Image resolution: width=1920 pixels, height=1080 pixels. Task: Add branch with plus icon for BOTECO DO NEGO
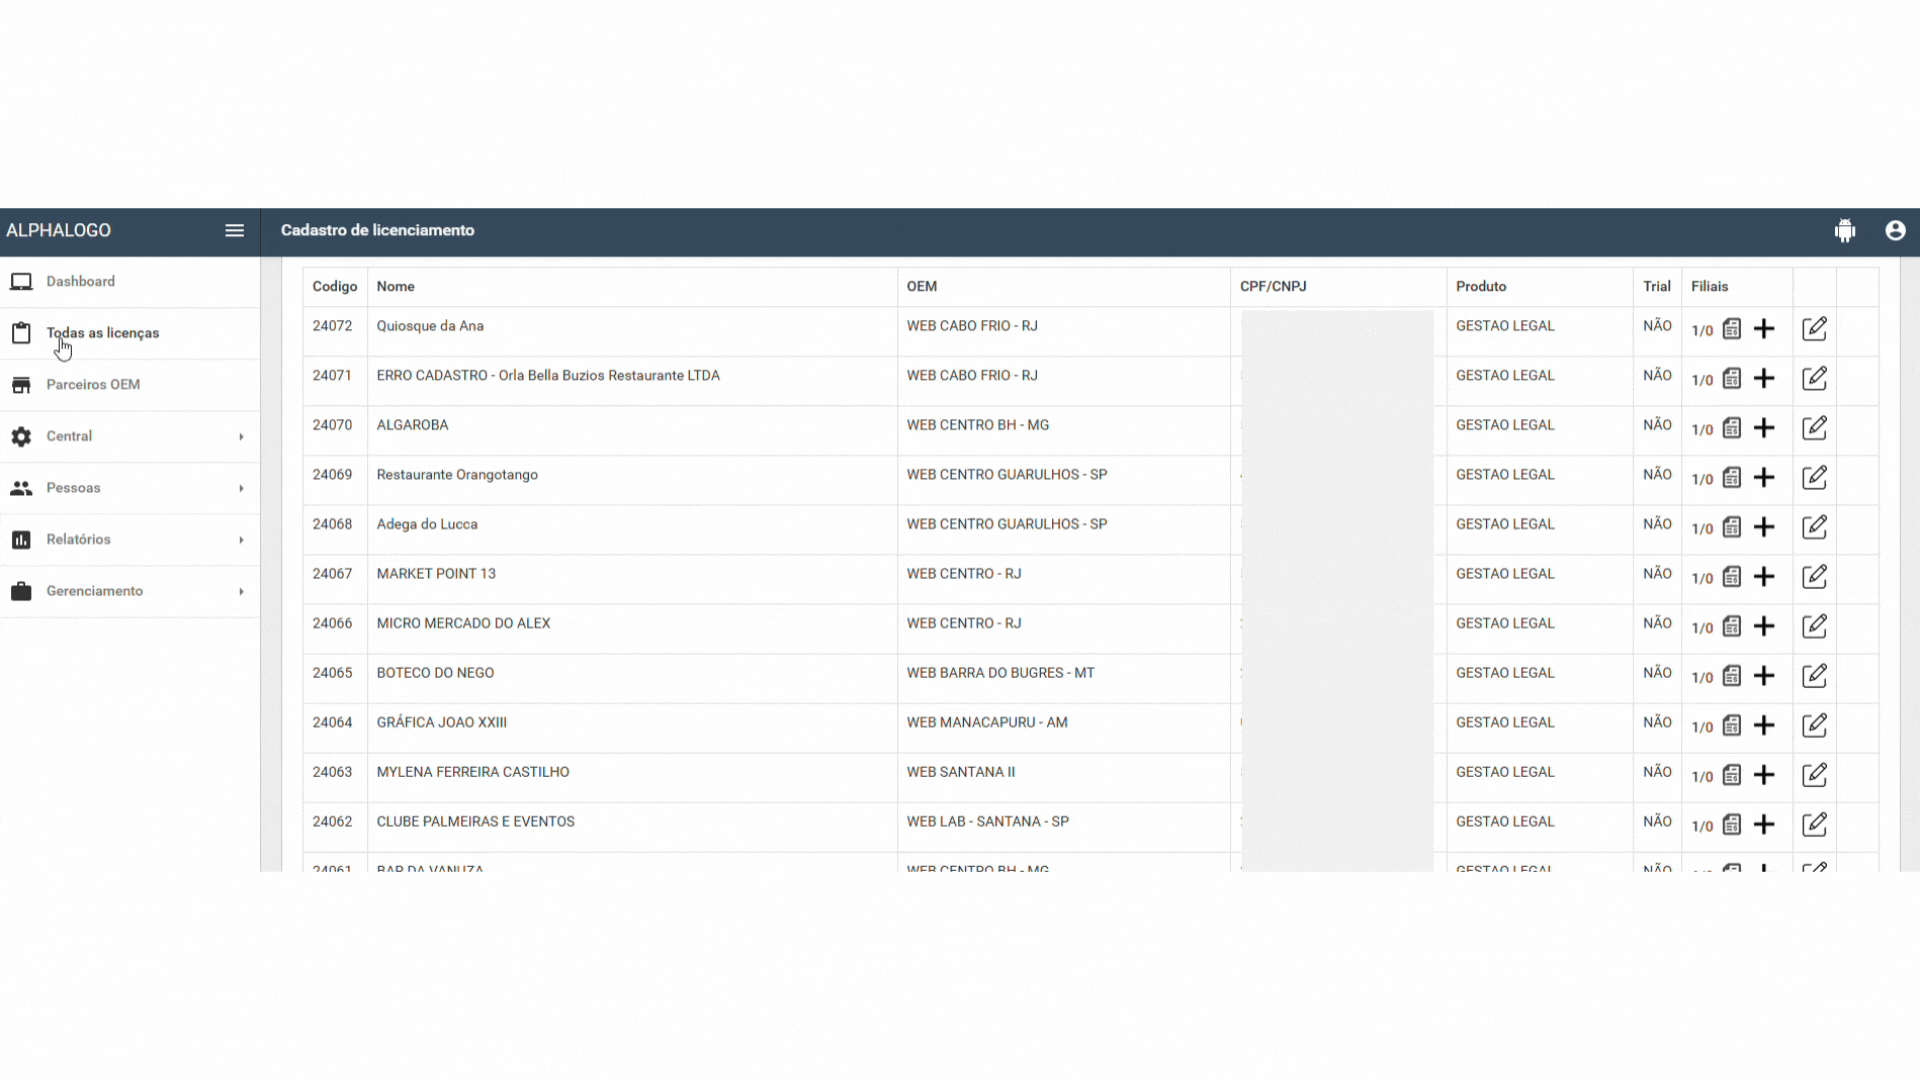(1764, 676)
